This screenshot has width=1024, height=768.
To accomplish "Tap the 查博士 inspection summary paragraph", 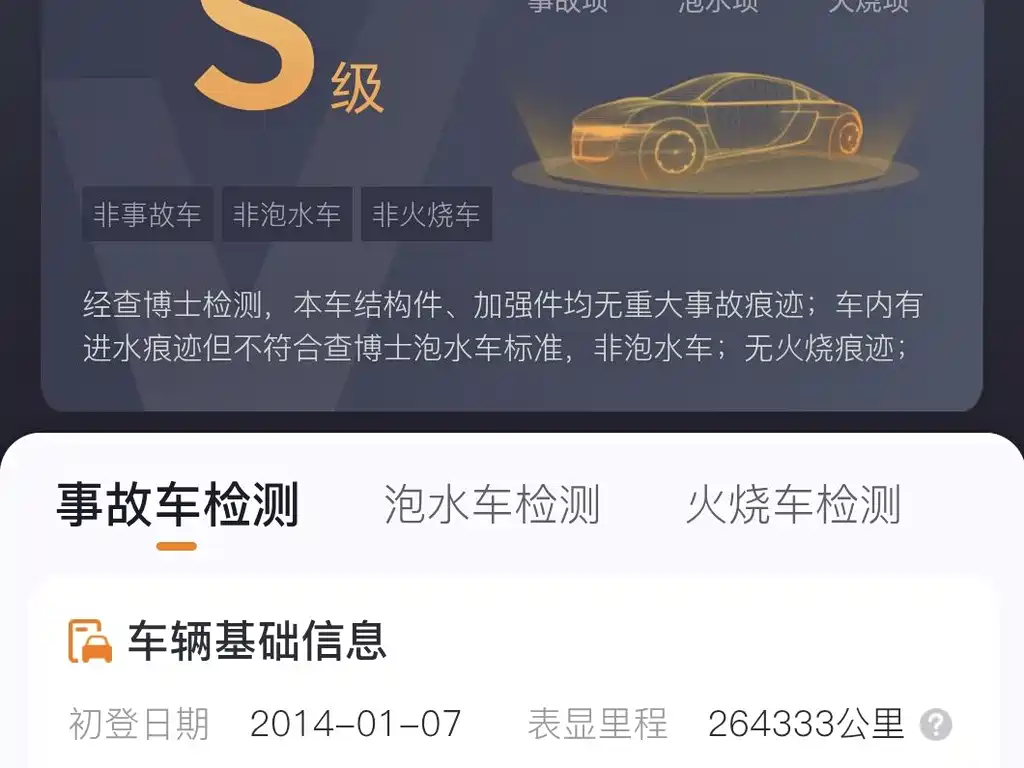I will (503, 326).
